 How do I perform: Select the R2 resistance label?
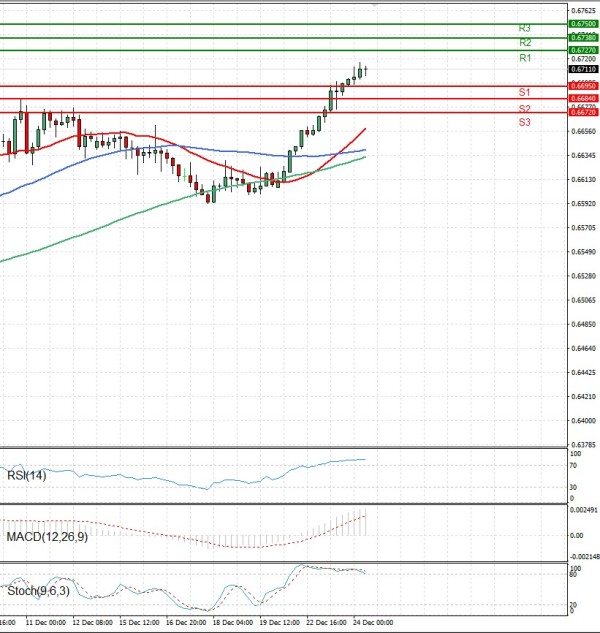[524, 43]
